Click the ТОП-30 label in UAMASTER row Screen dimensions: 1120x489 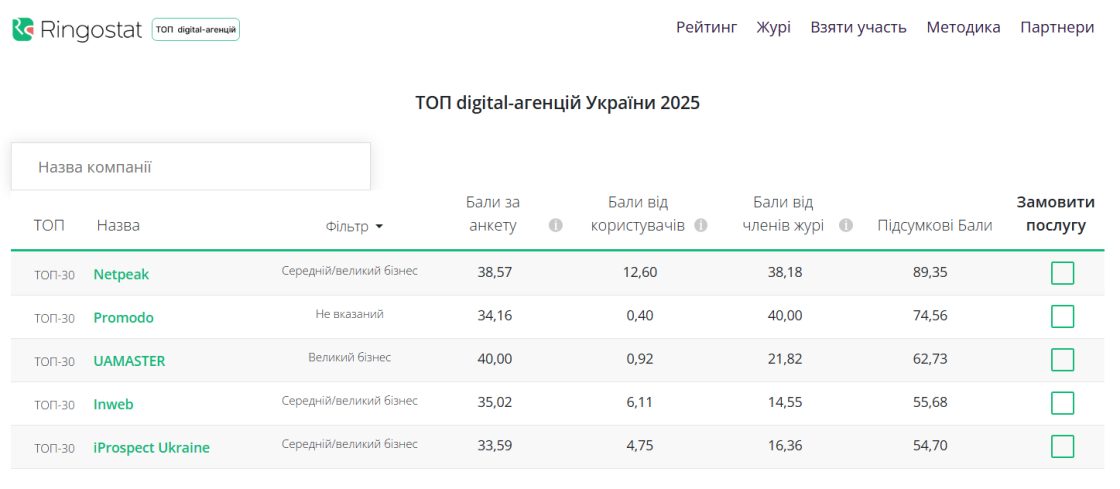pyautogui.click(x=54, y=362)
